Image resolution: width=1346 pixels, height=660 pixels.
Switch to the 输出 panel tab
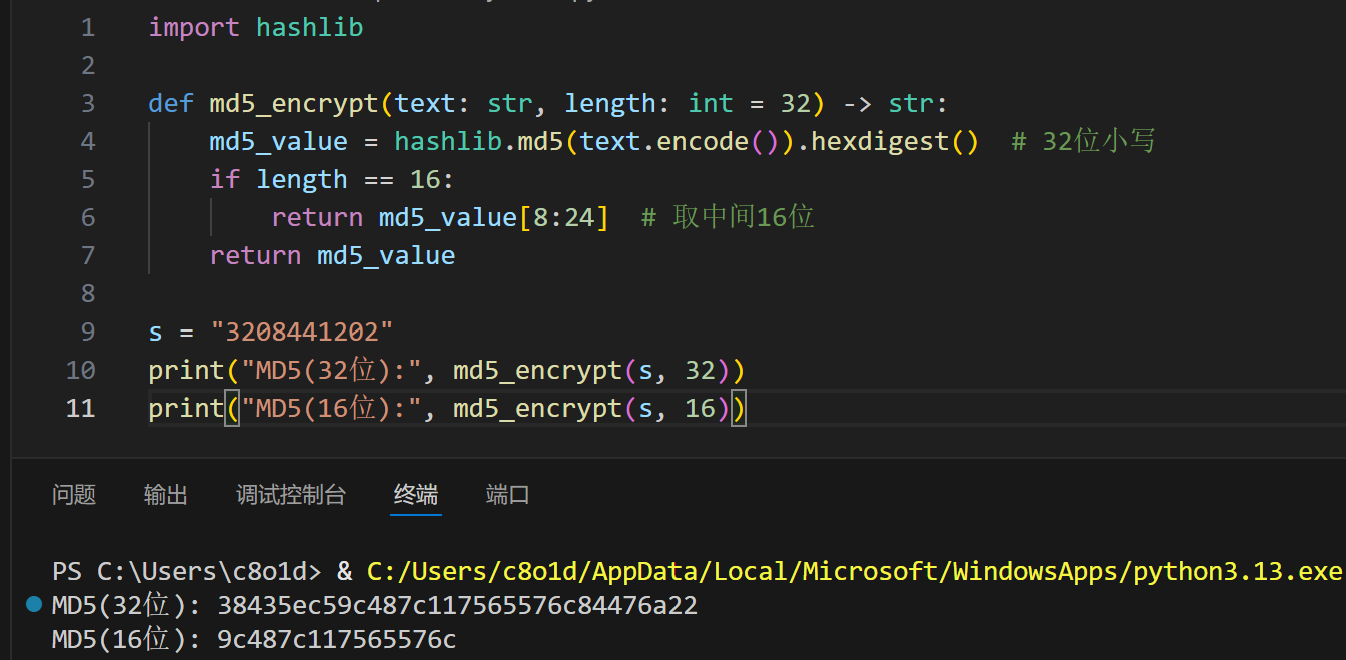click(166, 495)
